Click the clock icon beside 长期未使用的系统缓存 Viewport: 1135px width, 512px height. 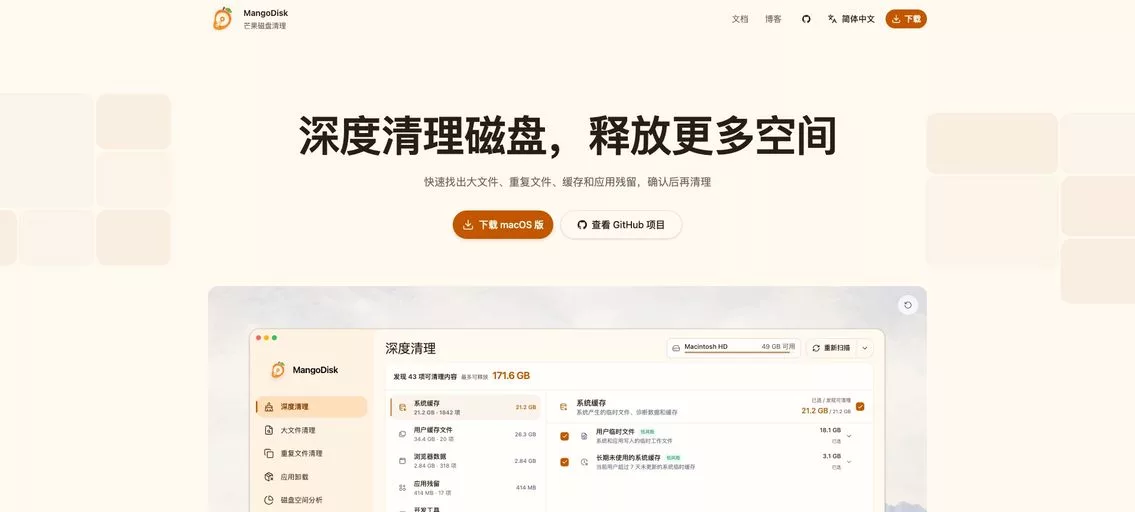584,462
